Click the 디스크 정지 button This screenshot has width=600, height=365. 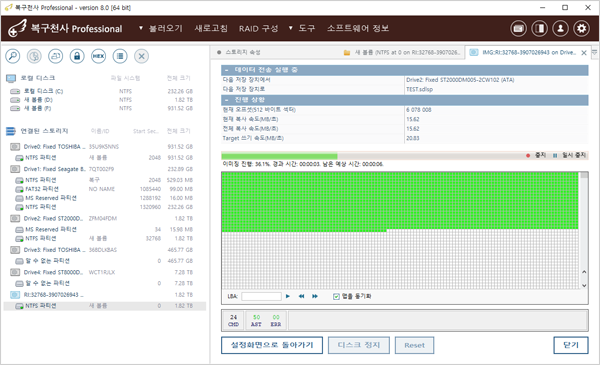[359, 345]
